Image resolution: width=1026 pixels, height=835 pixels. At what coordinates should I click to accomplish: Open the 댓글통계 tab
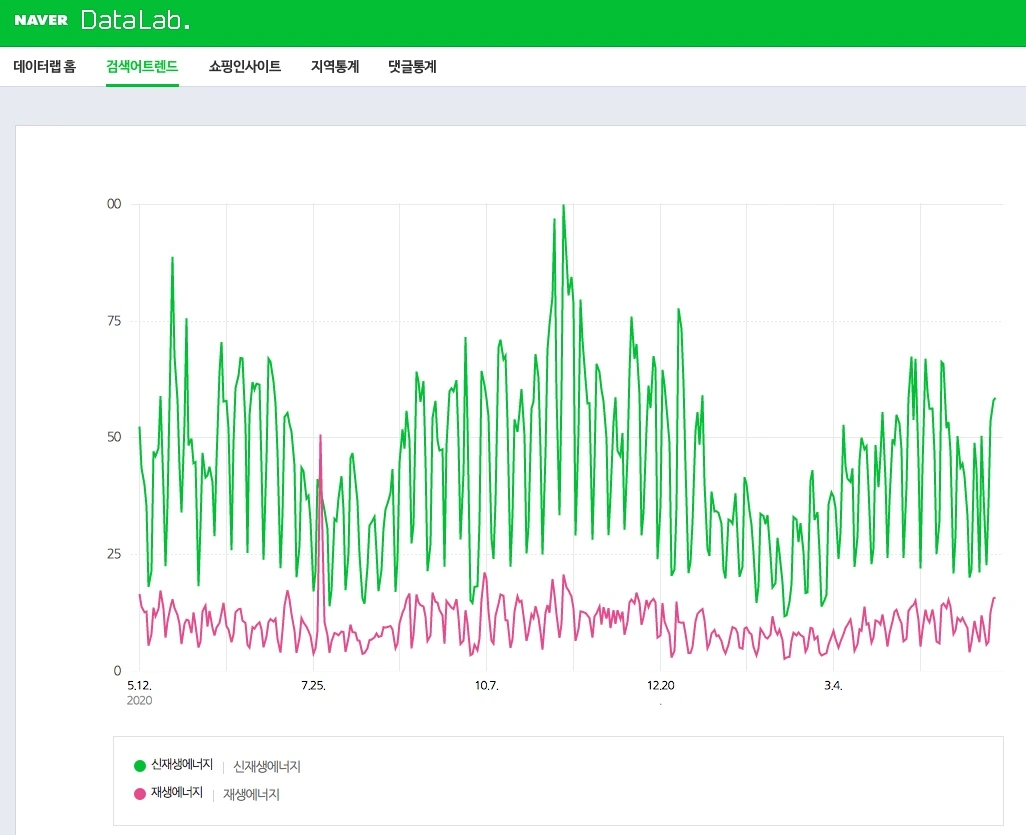412,66
